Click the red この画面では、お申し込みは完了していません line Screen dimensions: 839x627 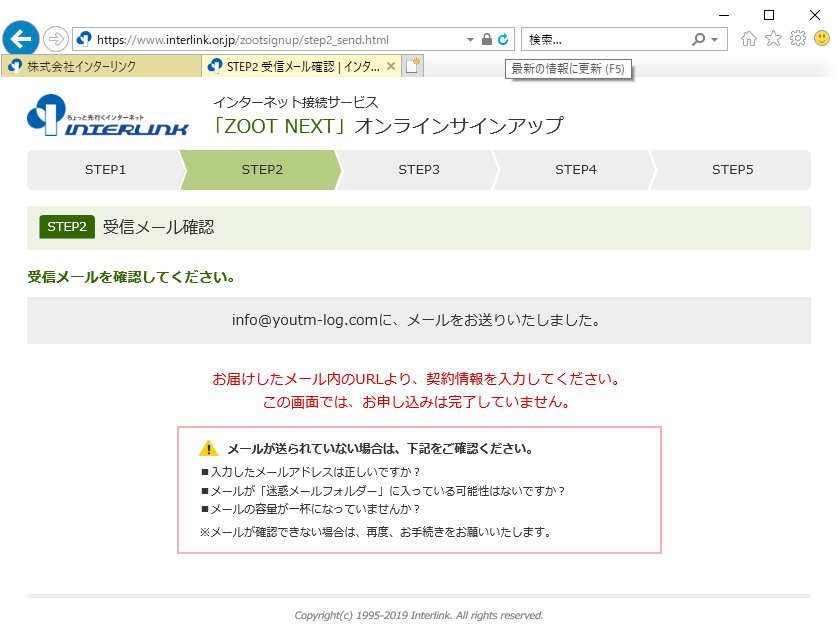pyautogui.click(x=416, y=402)
